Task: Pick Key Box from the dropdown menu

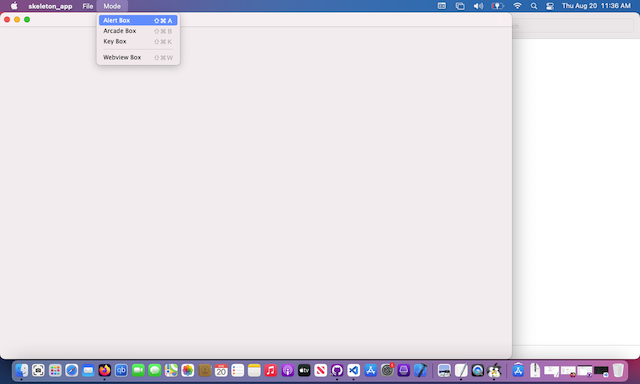Action: tap(138, 42)
